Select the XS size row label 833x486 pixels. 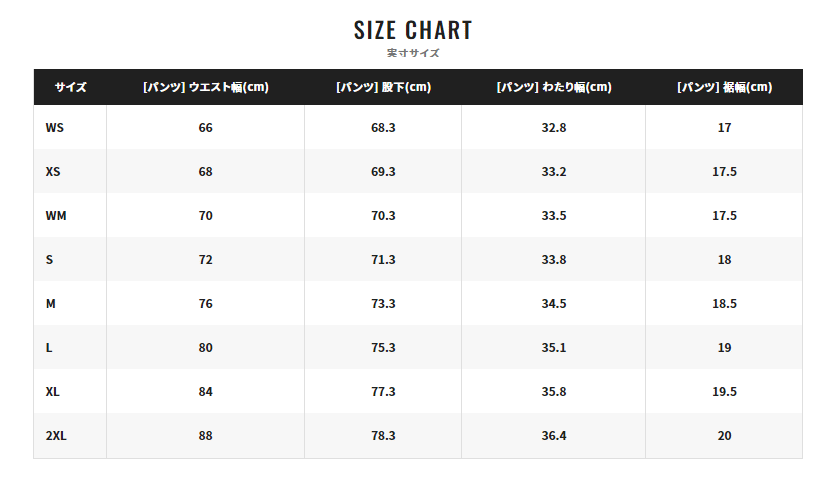(53, 172)
